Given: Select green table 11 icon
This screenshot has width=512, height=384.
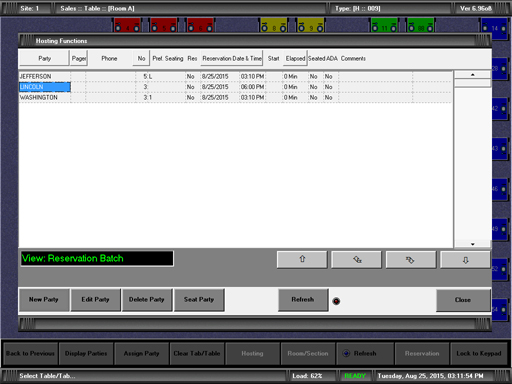Looking at the screenshot, I should coord(384,25).
